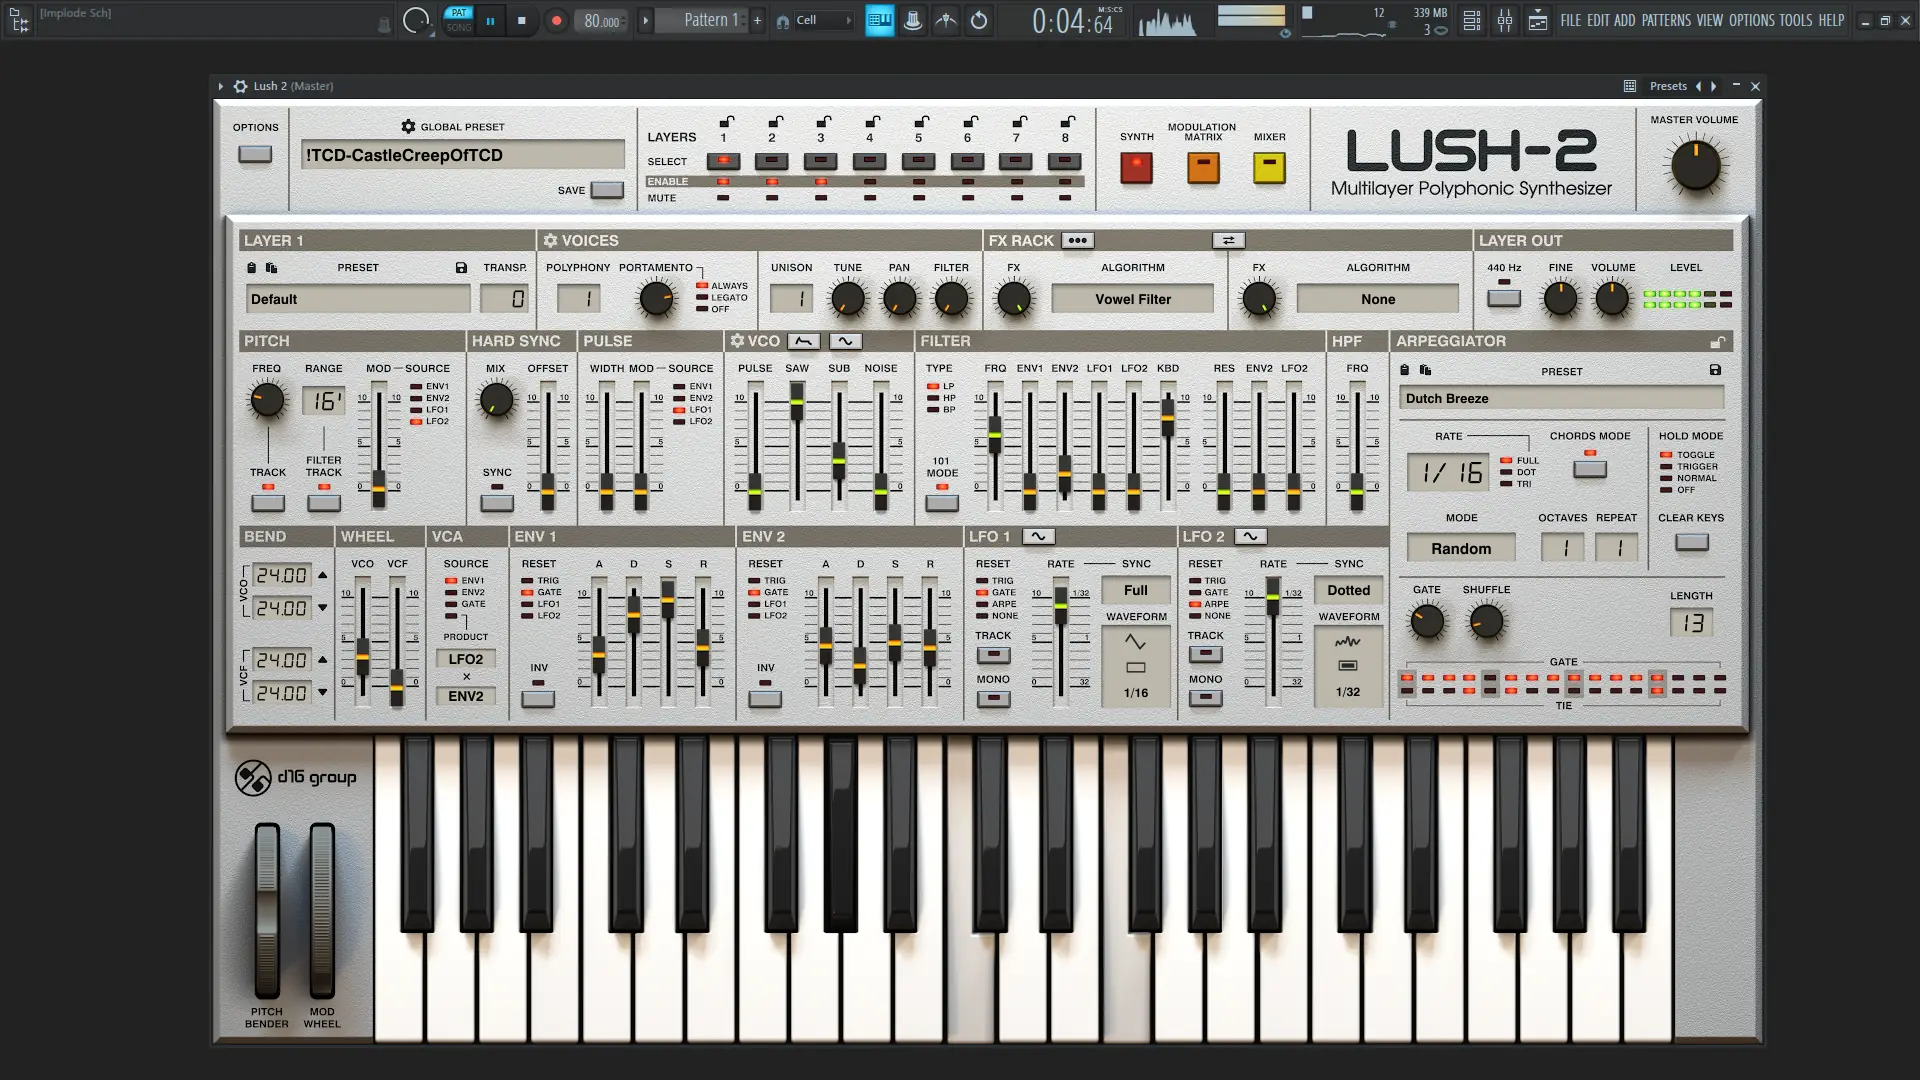
Task: Open the TOOLS menu
Action: point(1795,20)
